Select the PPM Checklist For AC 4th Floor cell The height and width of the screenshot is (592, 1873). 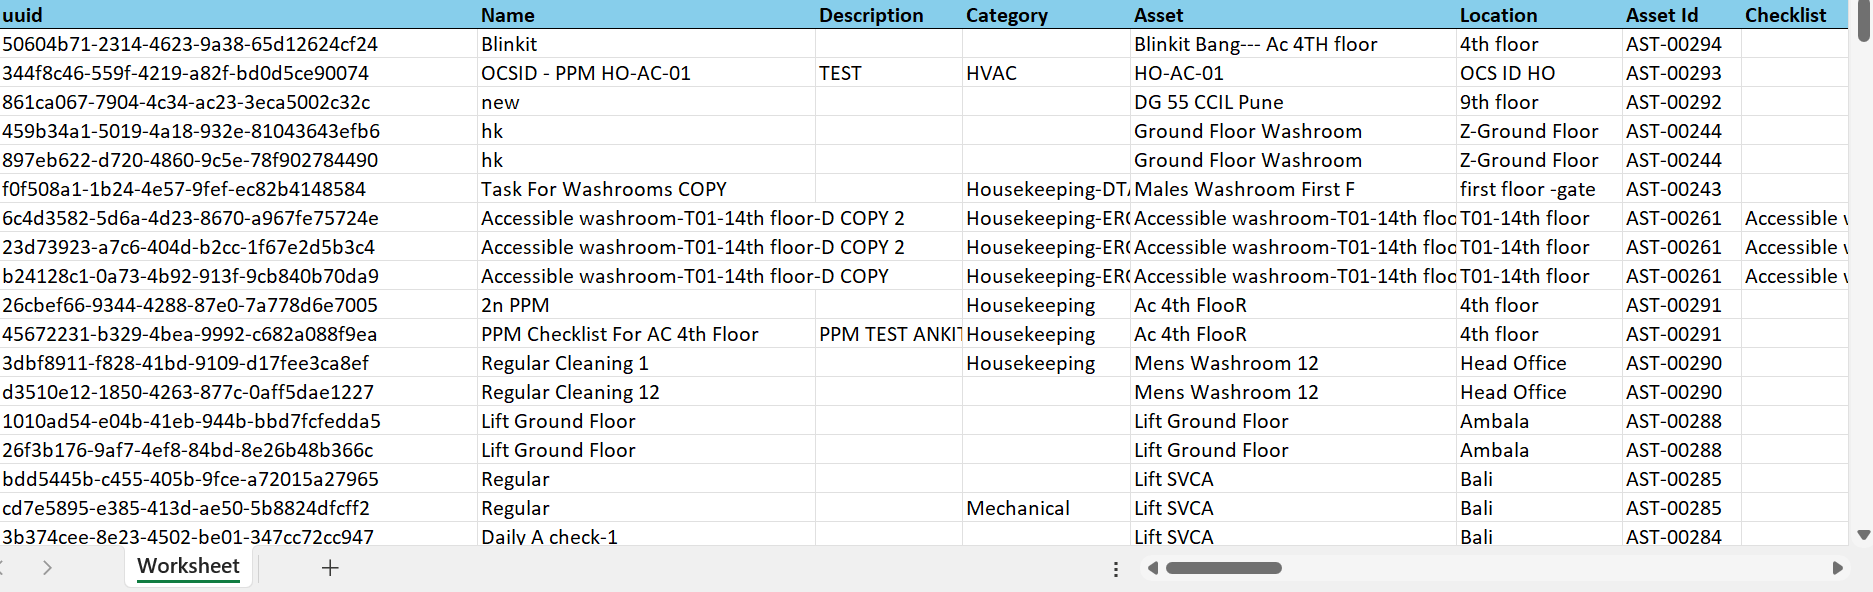point(620,334)
